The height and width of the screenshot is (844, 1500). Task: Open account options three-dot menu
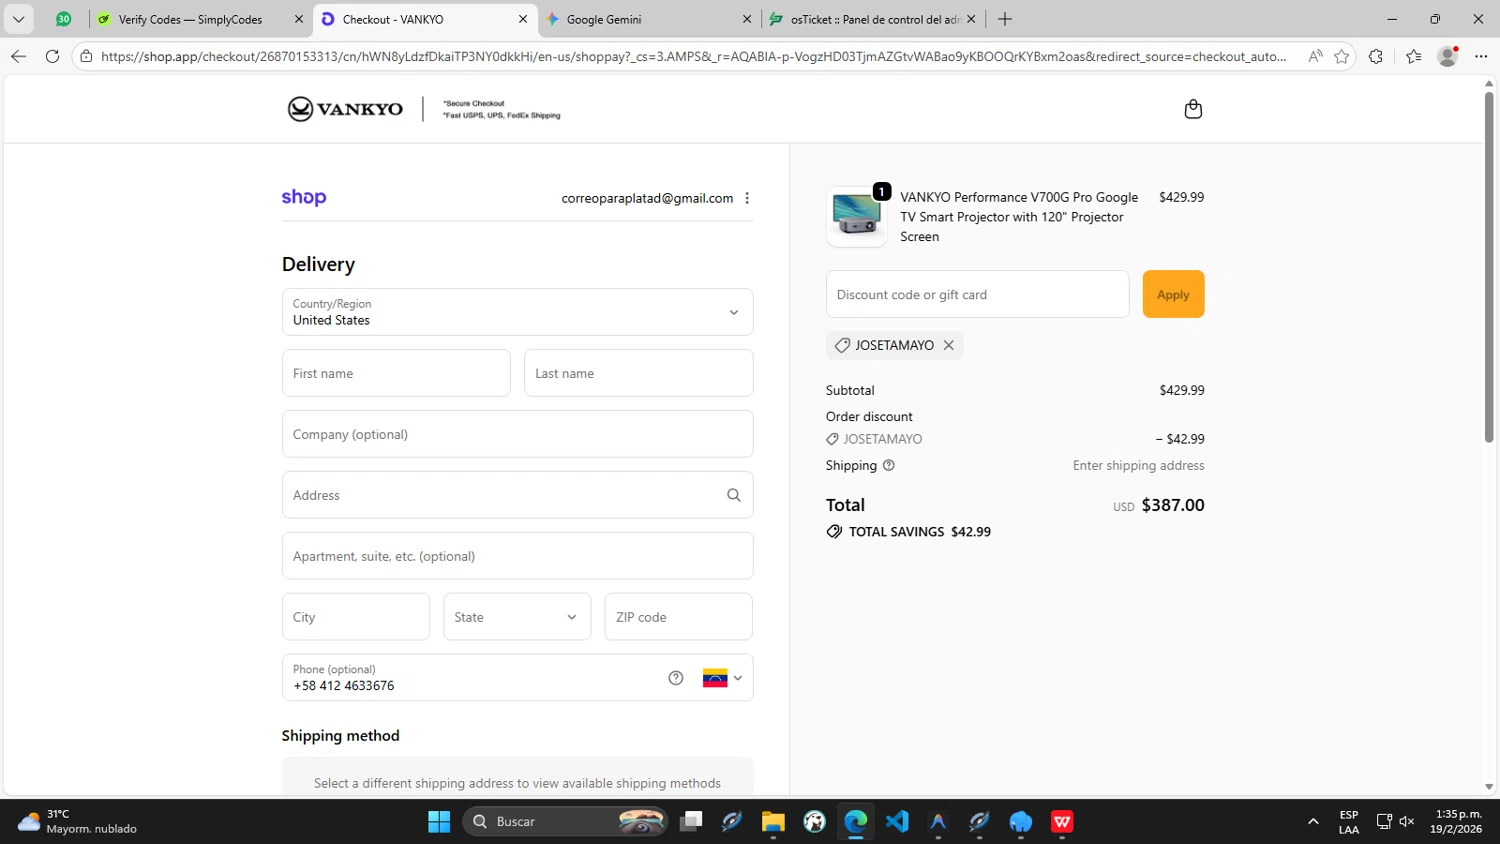[x=747, y=198]
